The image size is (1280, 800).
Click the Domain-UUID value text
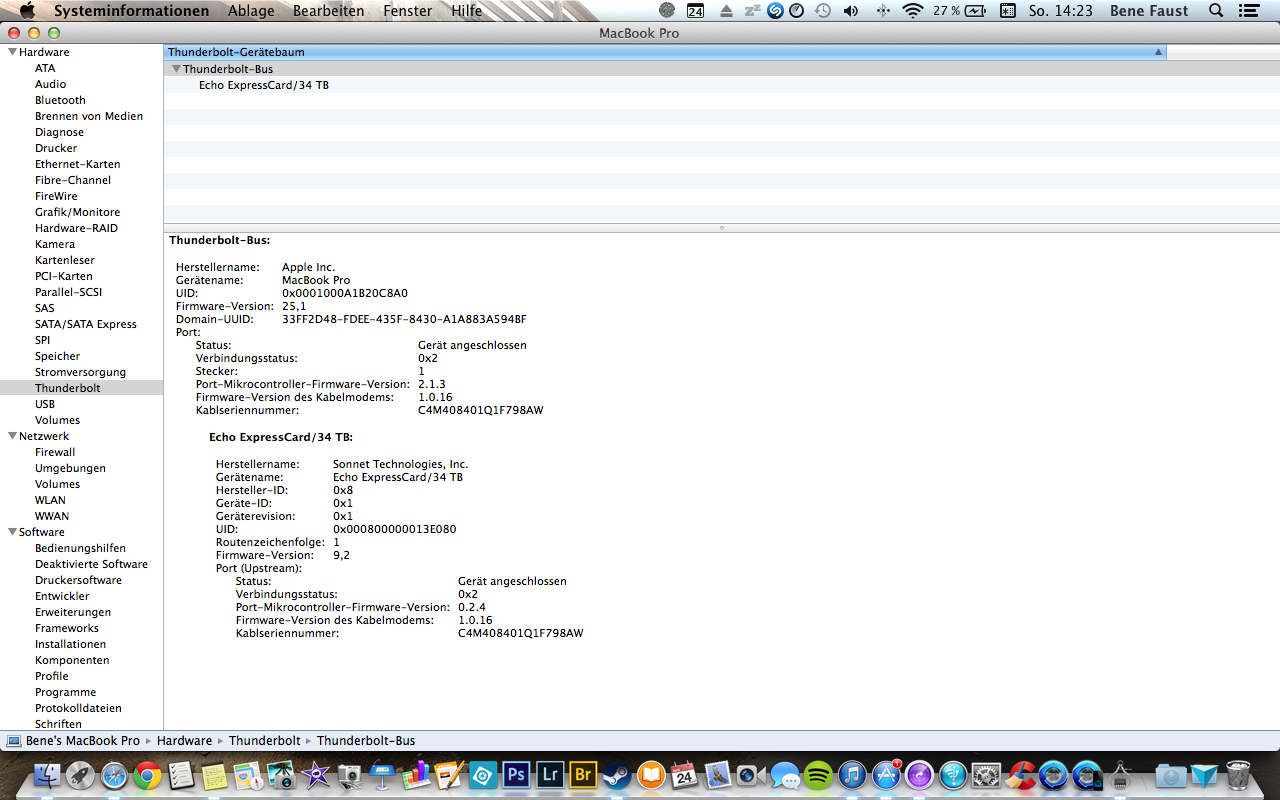point(404,319)
